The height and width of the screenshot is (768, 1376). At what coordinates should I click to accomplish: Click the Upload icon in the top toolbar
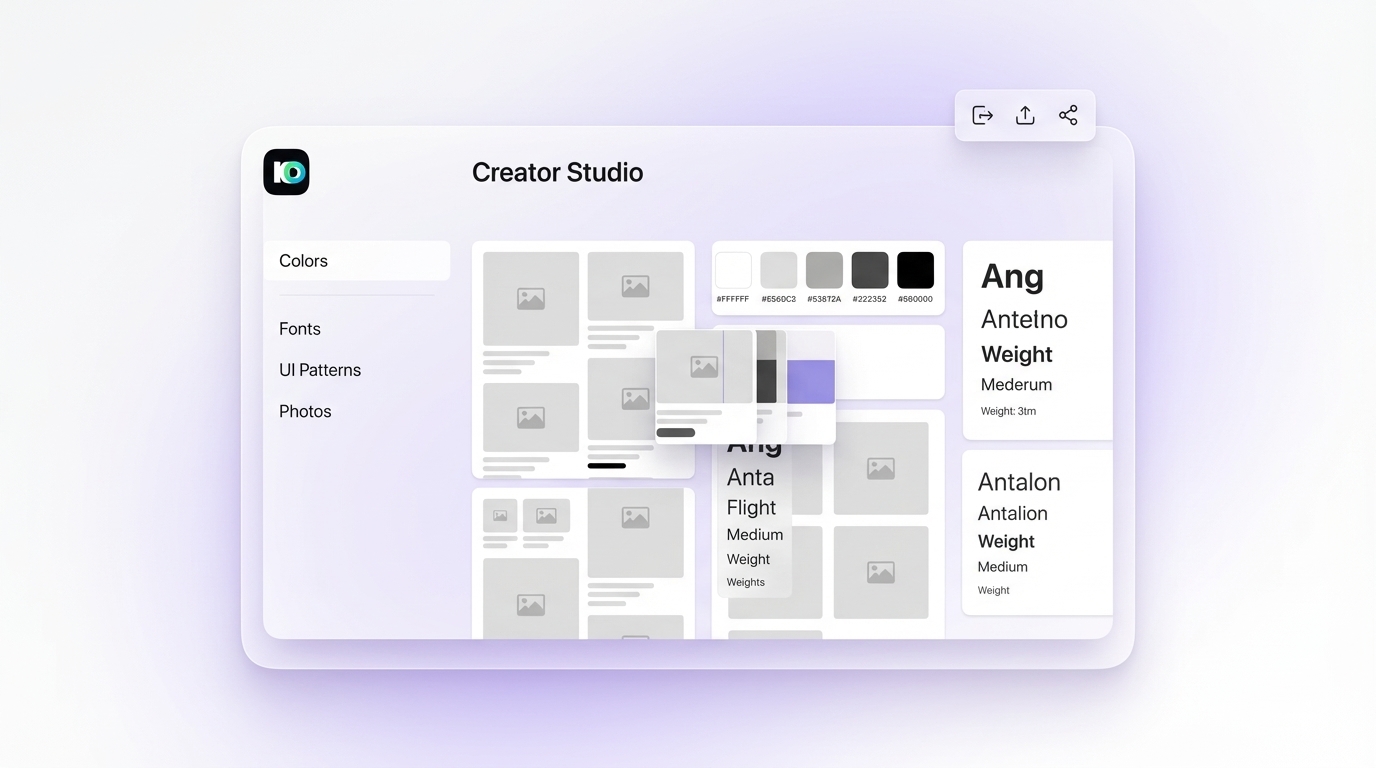(1024, 114)
